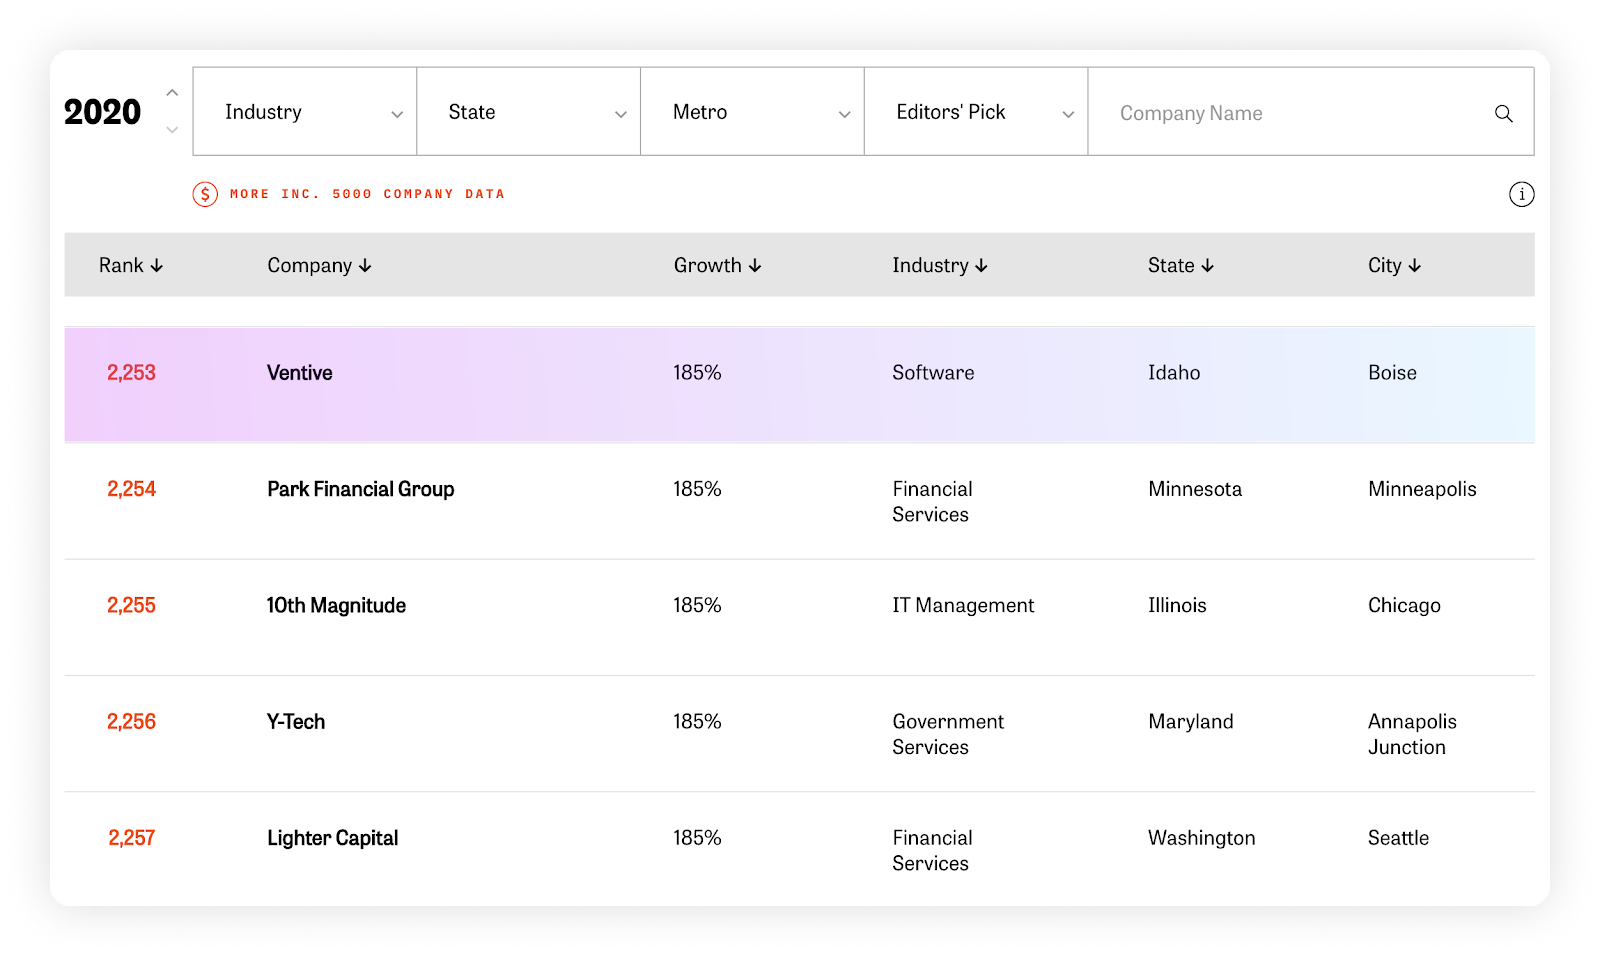Image resolution: width=1600 pixels, height=956 pixels.
Task: Click rank number 2,253
Action: click(x=131, y=372)
